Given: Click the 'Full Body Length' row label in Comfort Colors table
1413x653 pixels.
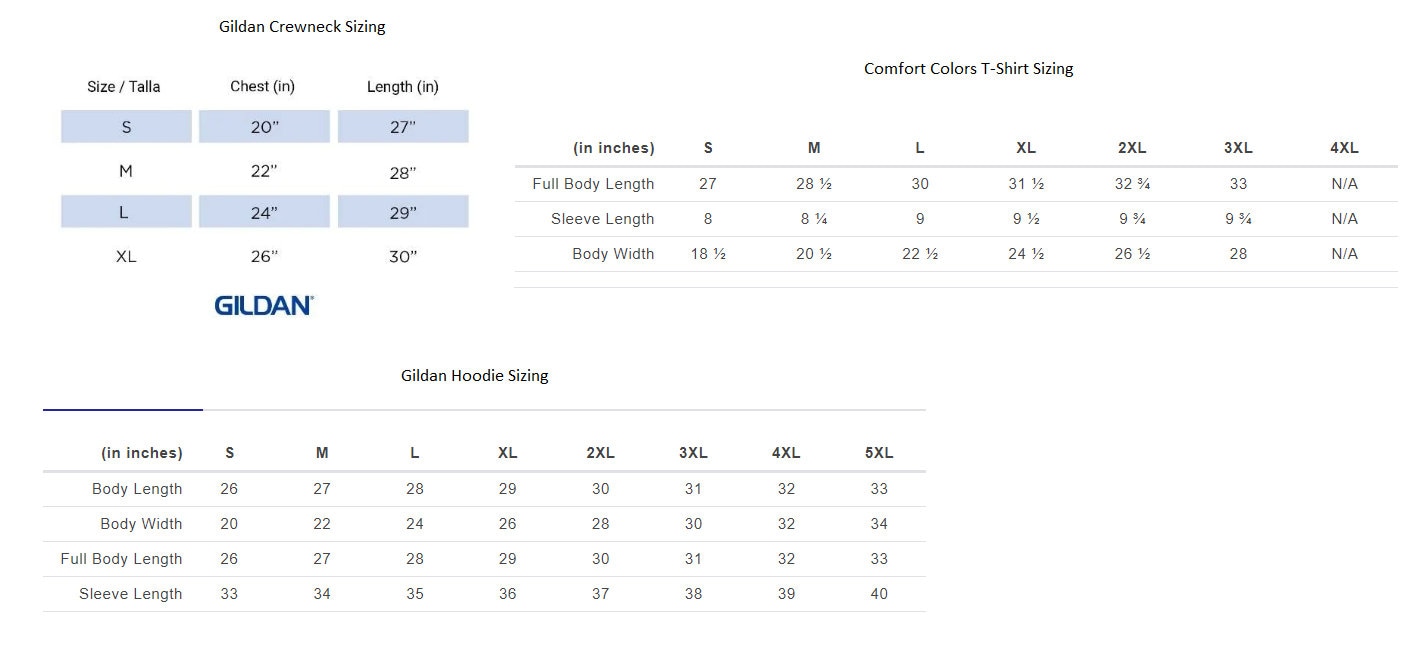Looking at the screenshot, I should pos(593,184).
